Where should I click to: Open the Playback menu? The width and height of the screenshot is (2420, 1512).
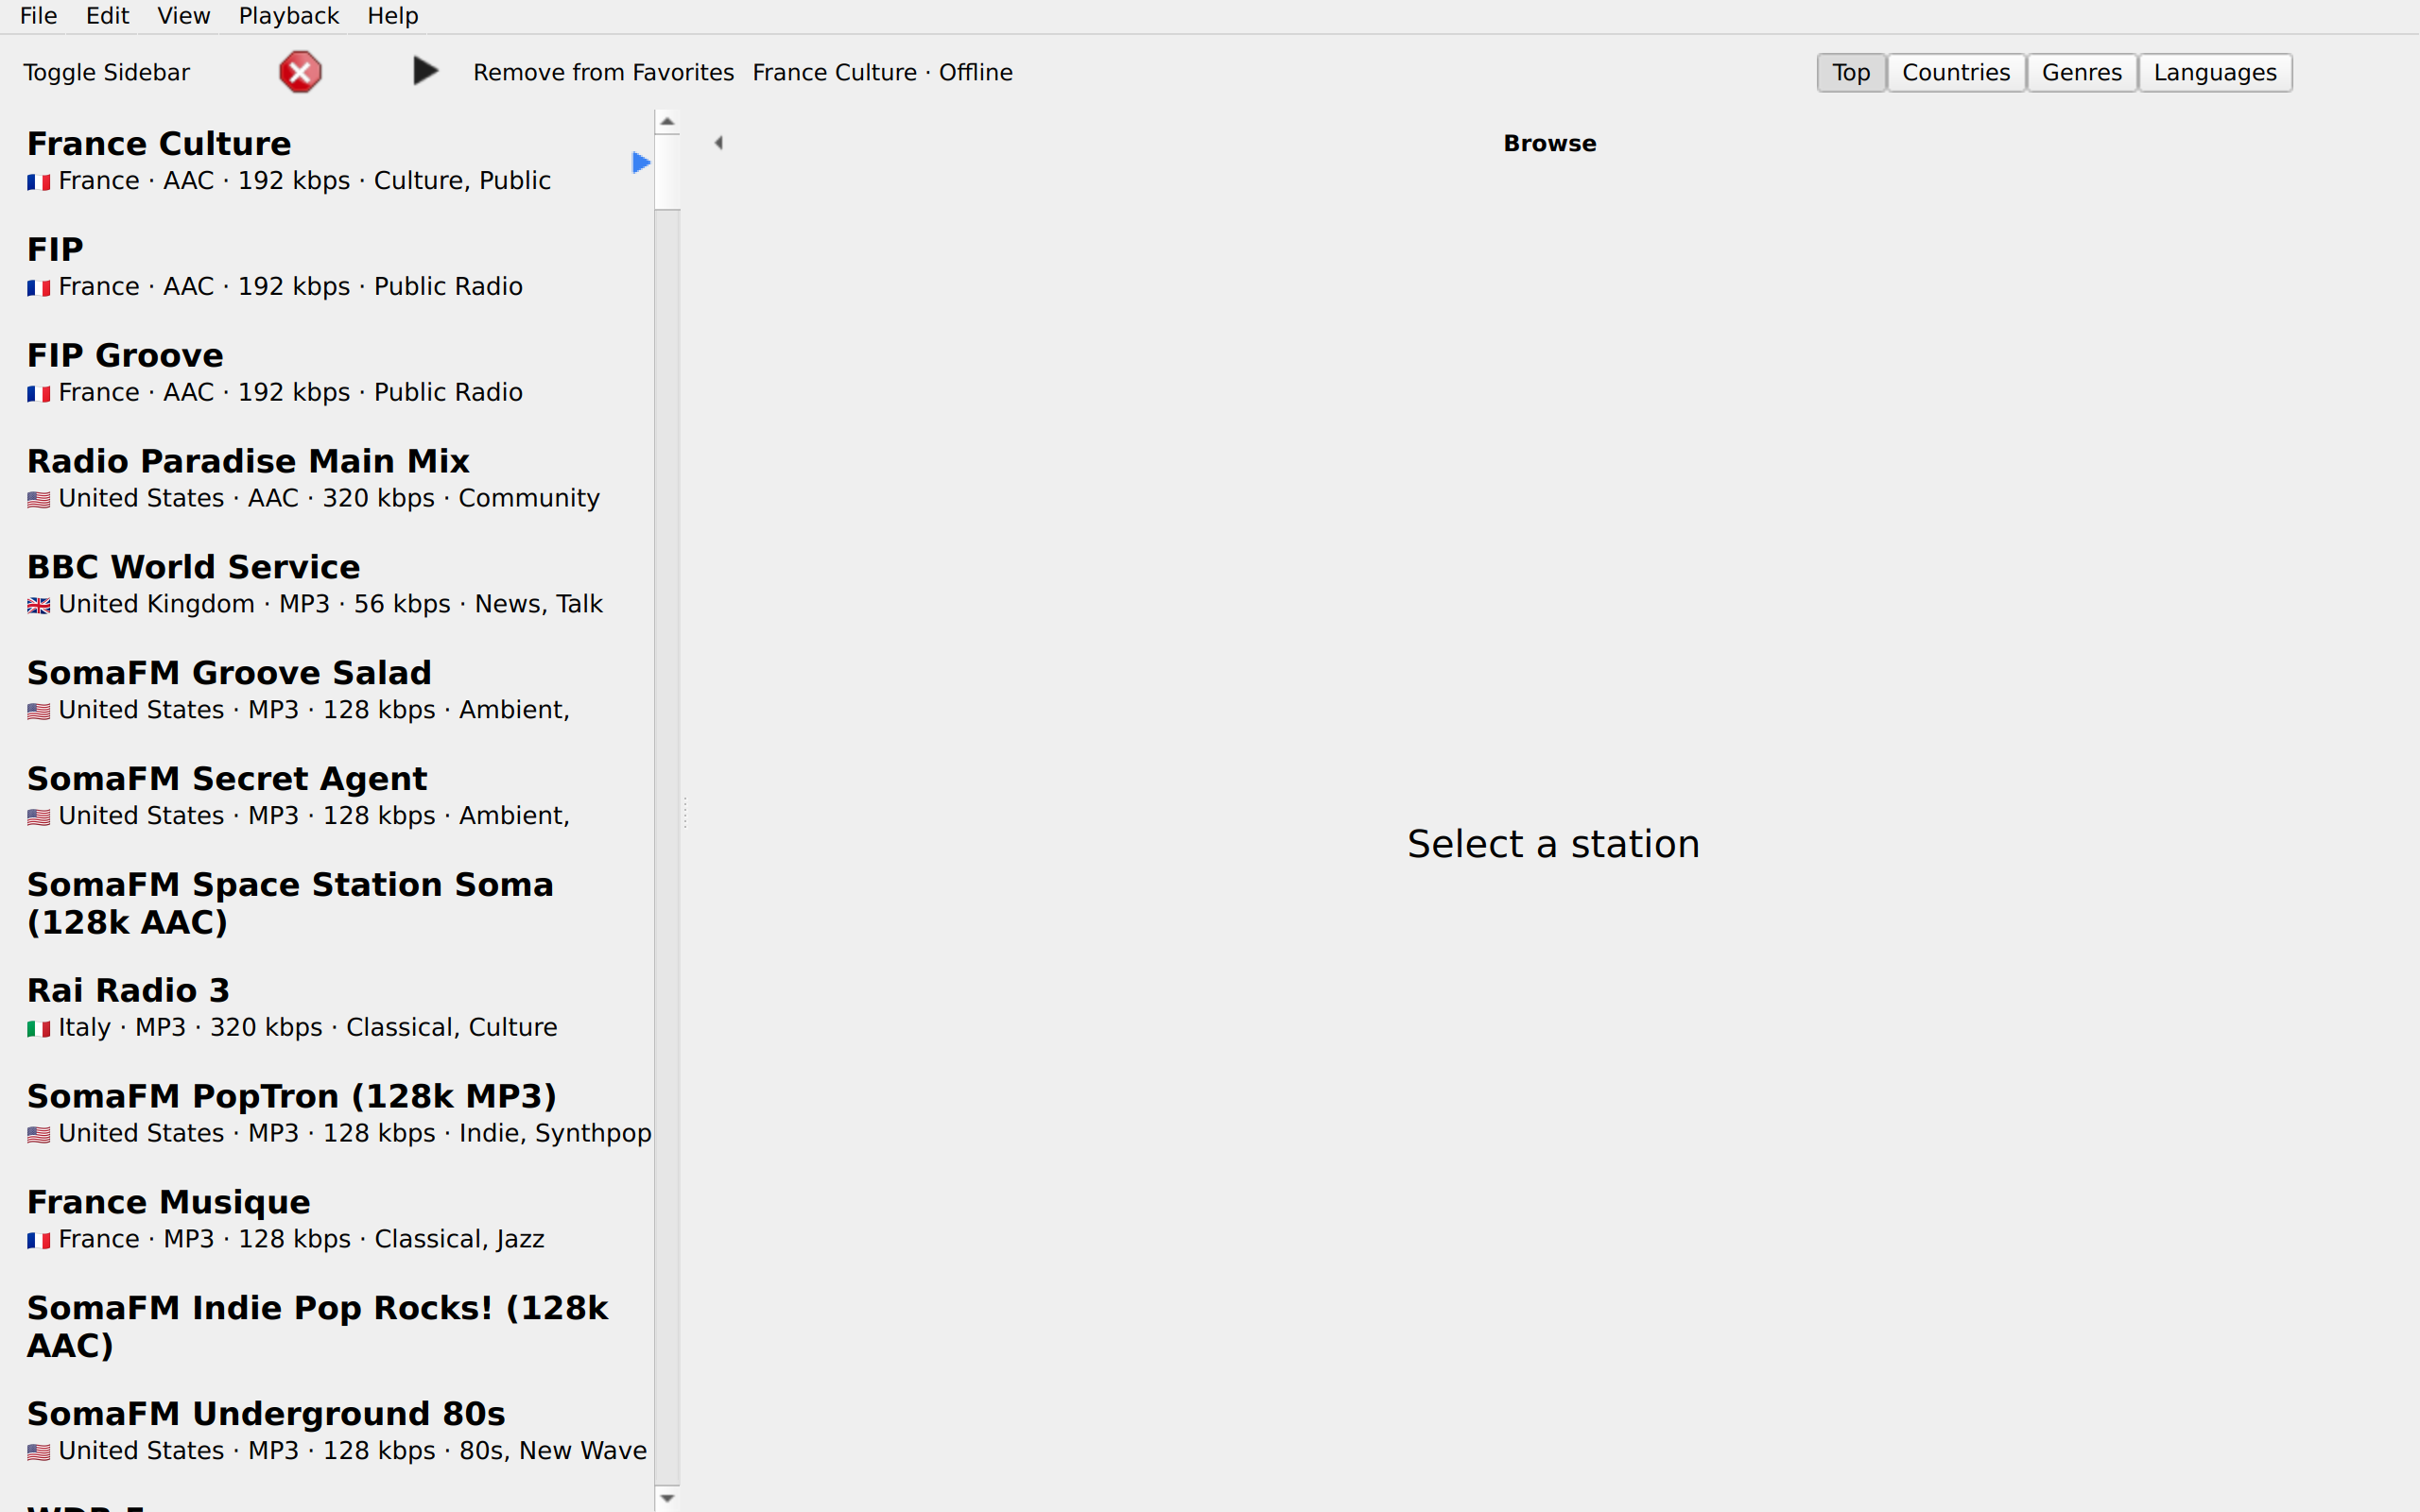(x=289, y=16)
